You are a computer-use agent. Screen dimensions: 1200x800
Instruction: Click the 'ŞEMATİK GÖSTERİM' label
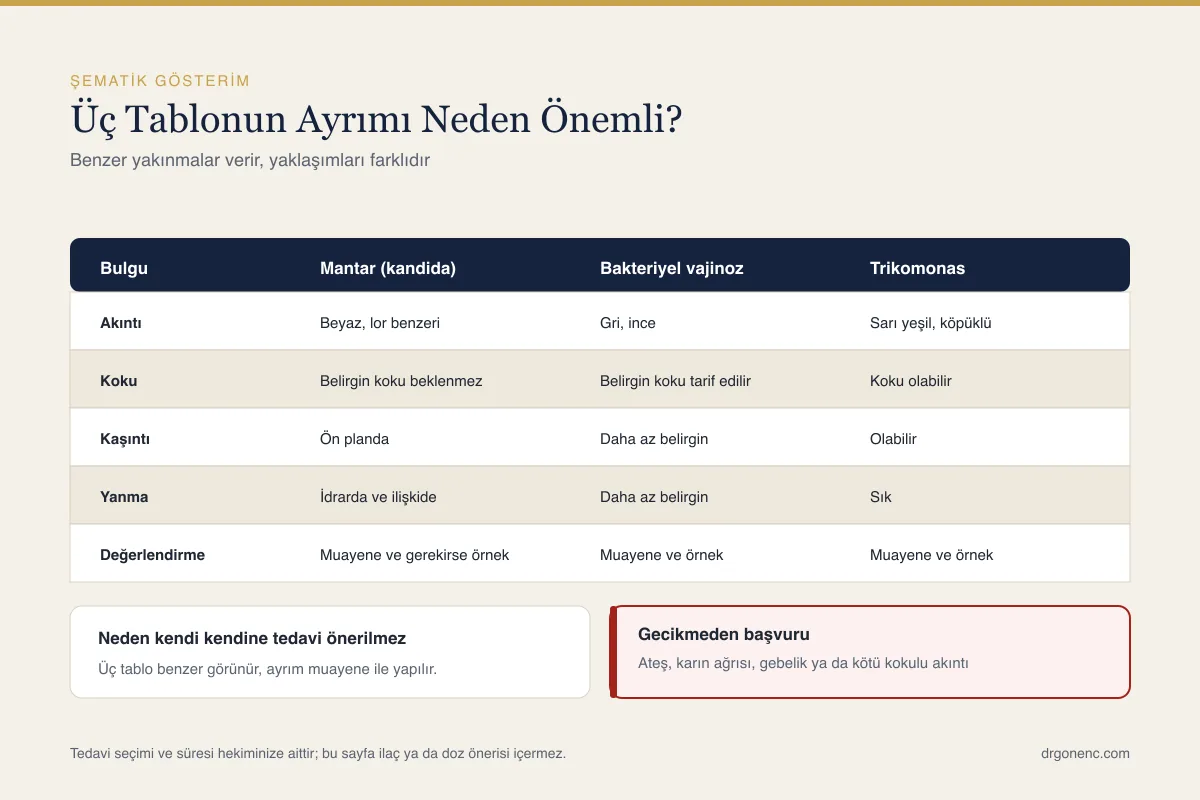pyautogui.click(x=160, y=81)
